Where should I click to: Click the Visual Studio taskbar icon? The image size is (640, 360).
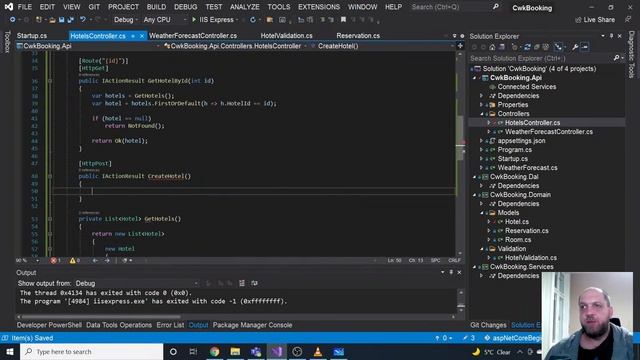[x=277, y=351]
